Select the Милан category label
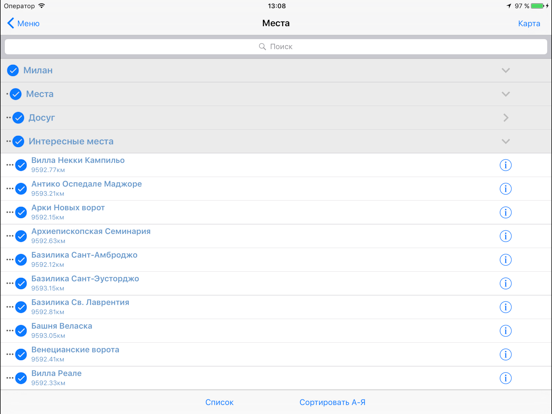The width and height of the screenshot is (552, 414). click(38, 70)
